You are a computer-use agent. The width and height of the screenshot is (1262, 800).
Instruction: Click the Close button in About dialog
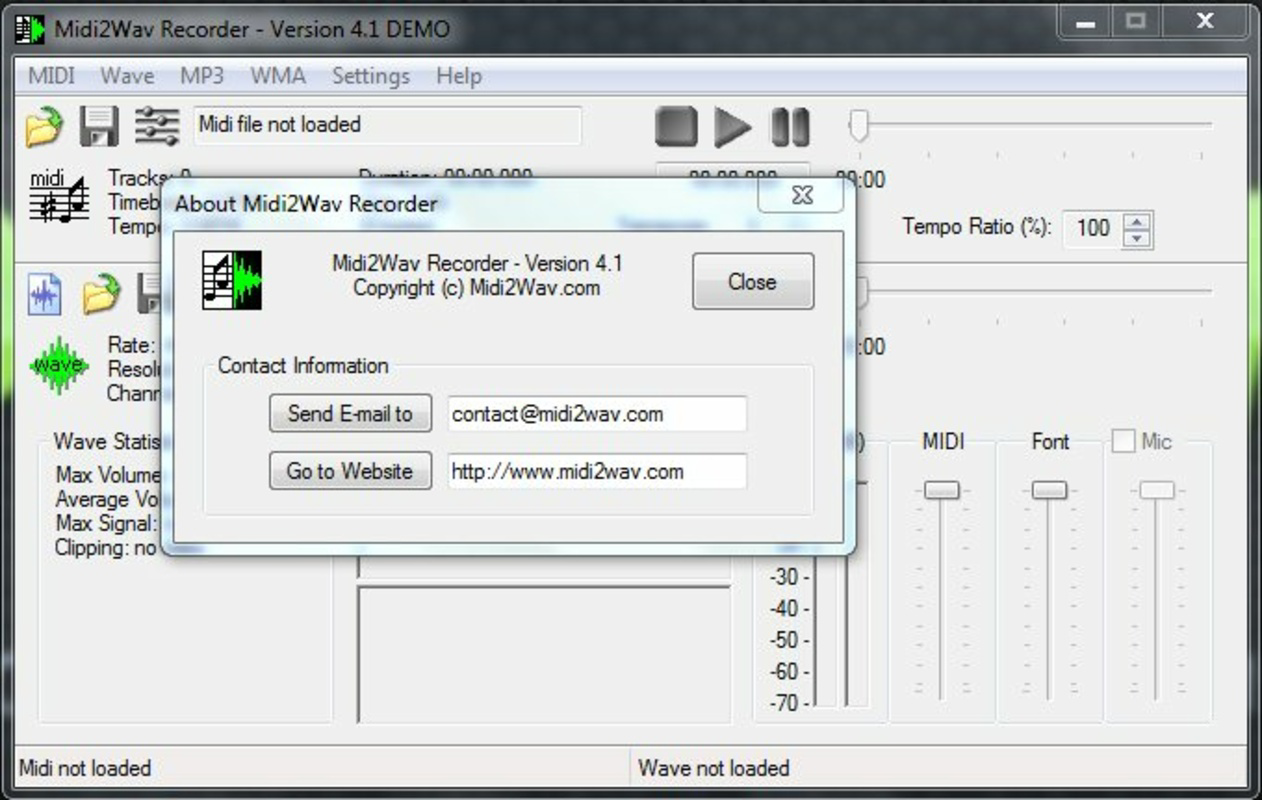tap(753, 282)
